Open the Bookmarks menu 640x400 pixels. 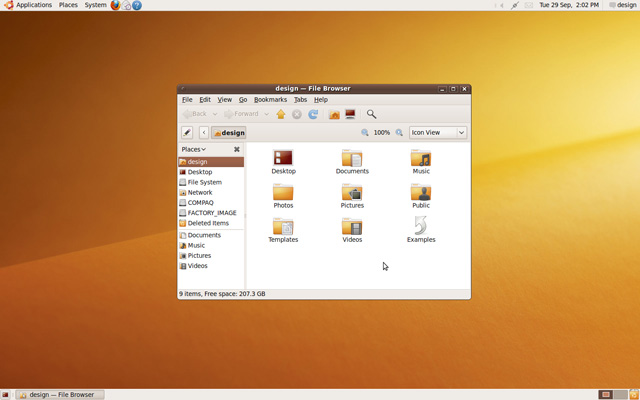270,100
